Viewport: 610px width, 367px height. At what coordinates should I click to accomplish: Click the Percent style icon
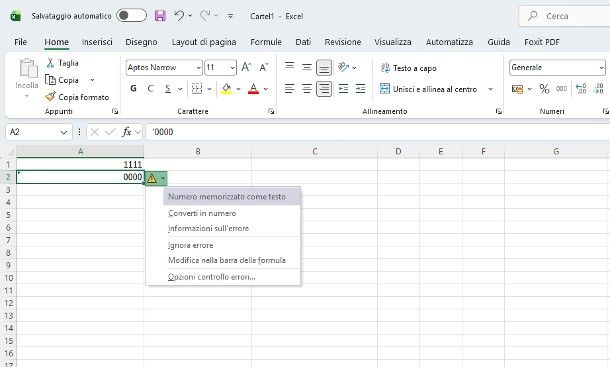(544, 89)
